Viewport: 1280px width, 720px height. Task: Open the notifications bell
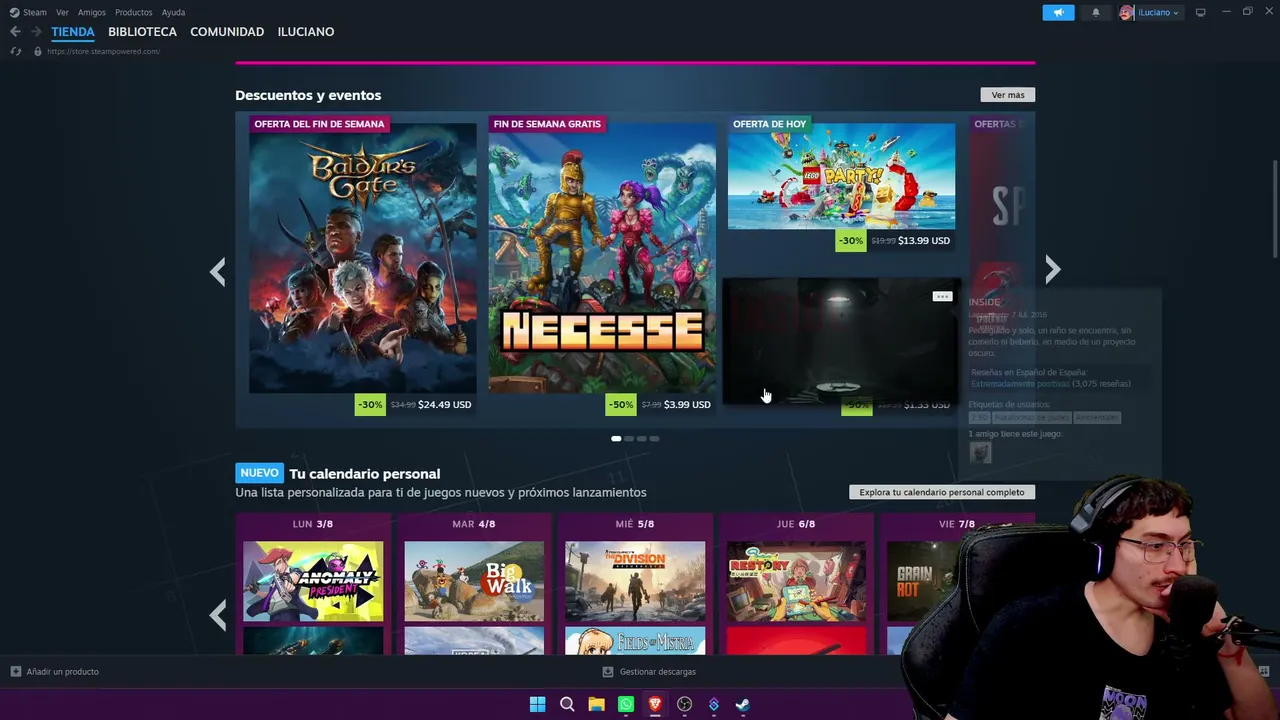(x=1096, y=12)
